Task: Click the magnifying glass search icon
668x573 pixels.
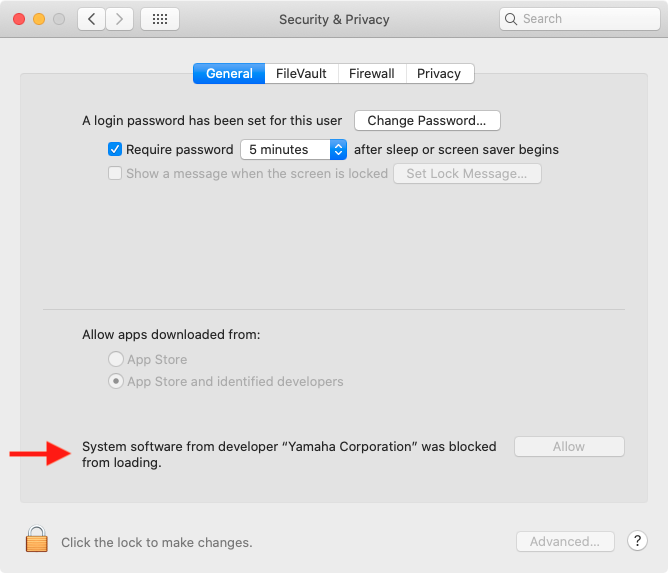Action: 511,19
